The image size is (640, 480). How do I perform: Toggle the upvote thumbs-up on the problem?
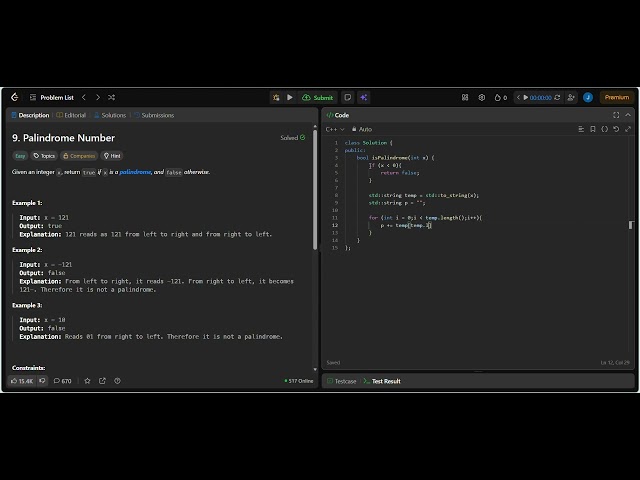pos(21,381)
